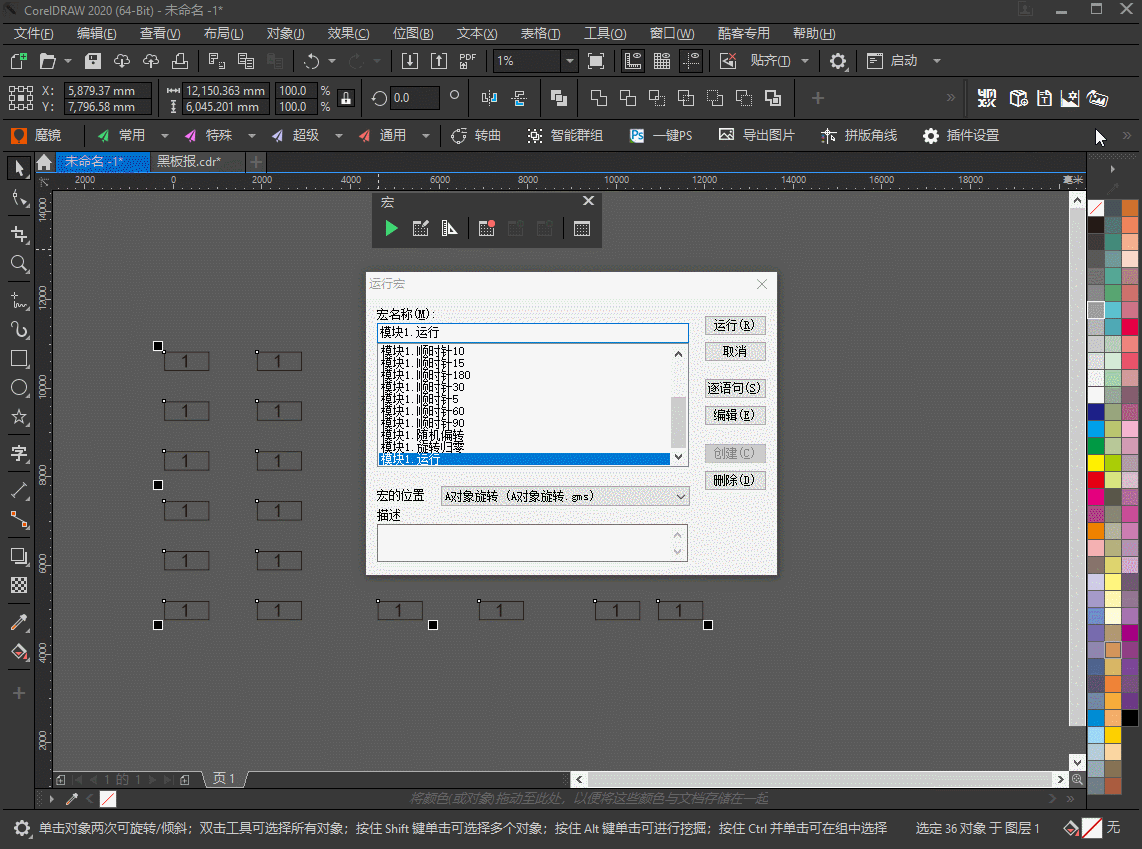Click the 删除(D) button
The image size is (1142, 849).
[735, 481]
